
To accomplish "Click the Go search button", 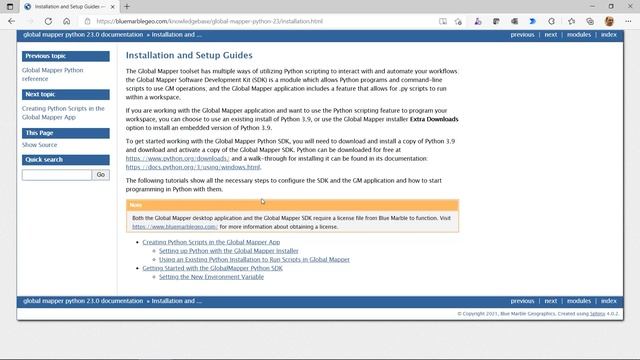I will 101,175.
